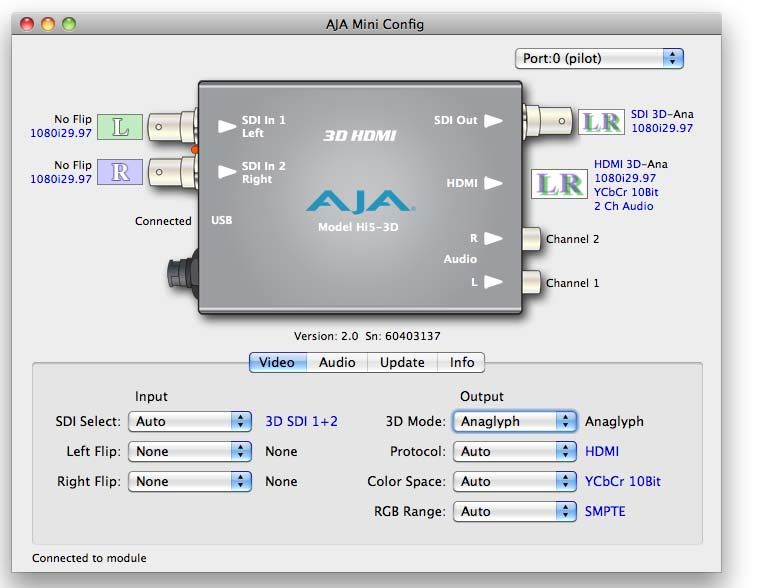Click the SDI In 1 BNC connector
Image resolution: width=761 pixels, height=588 pixels.
click(172, 127)
